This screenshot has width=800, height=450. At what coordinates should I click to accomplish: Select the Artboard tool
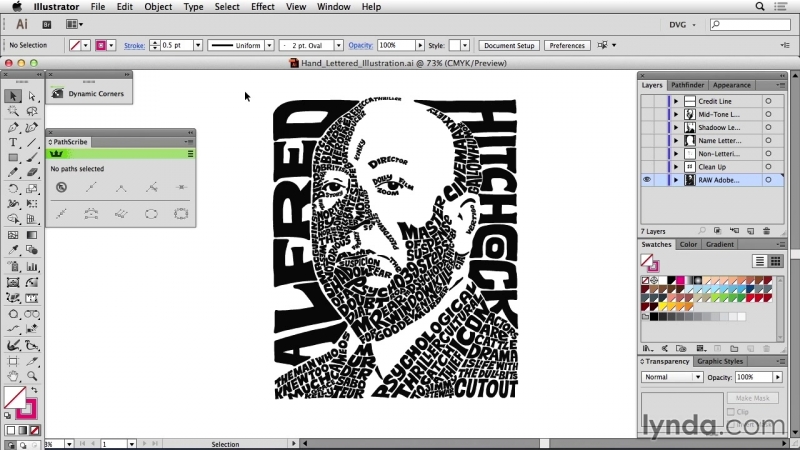[13, 361]
